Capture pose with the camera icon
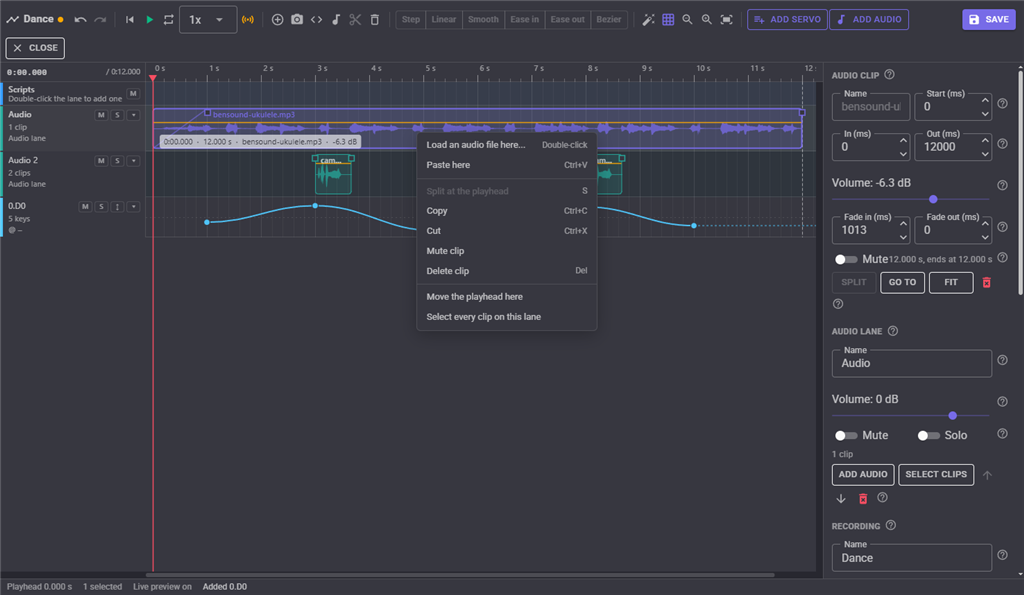 click(x=297, y=20)
